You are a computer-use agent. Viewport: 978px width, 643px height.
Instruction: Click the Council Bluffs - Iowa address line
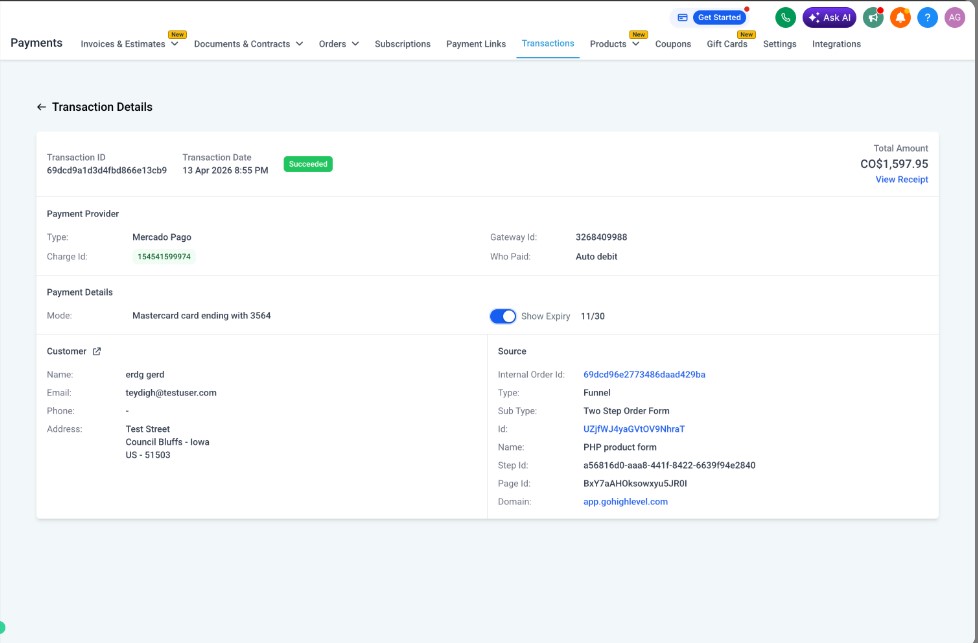coord(167,442)
